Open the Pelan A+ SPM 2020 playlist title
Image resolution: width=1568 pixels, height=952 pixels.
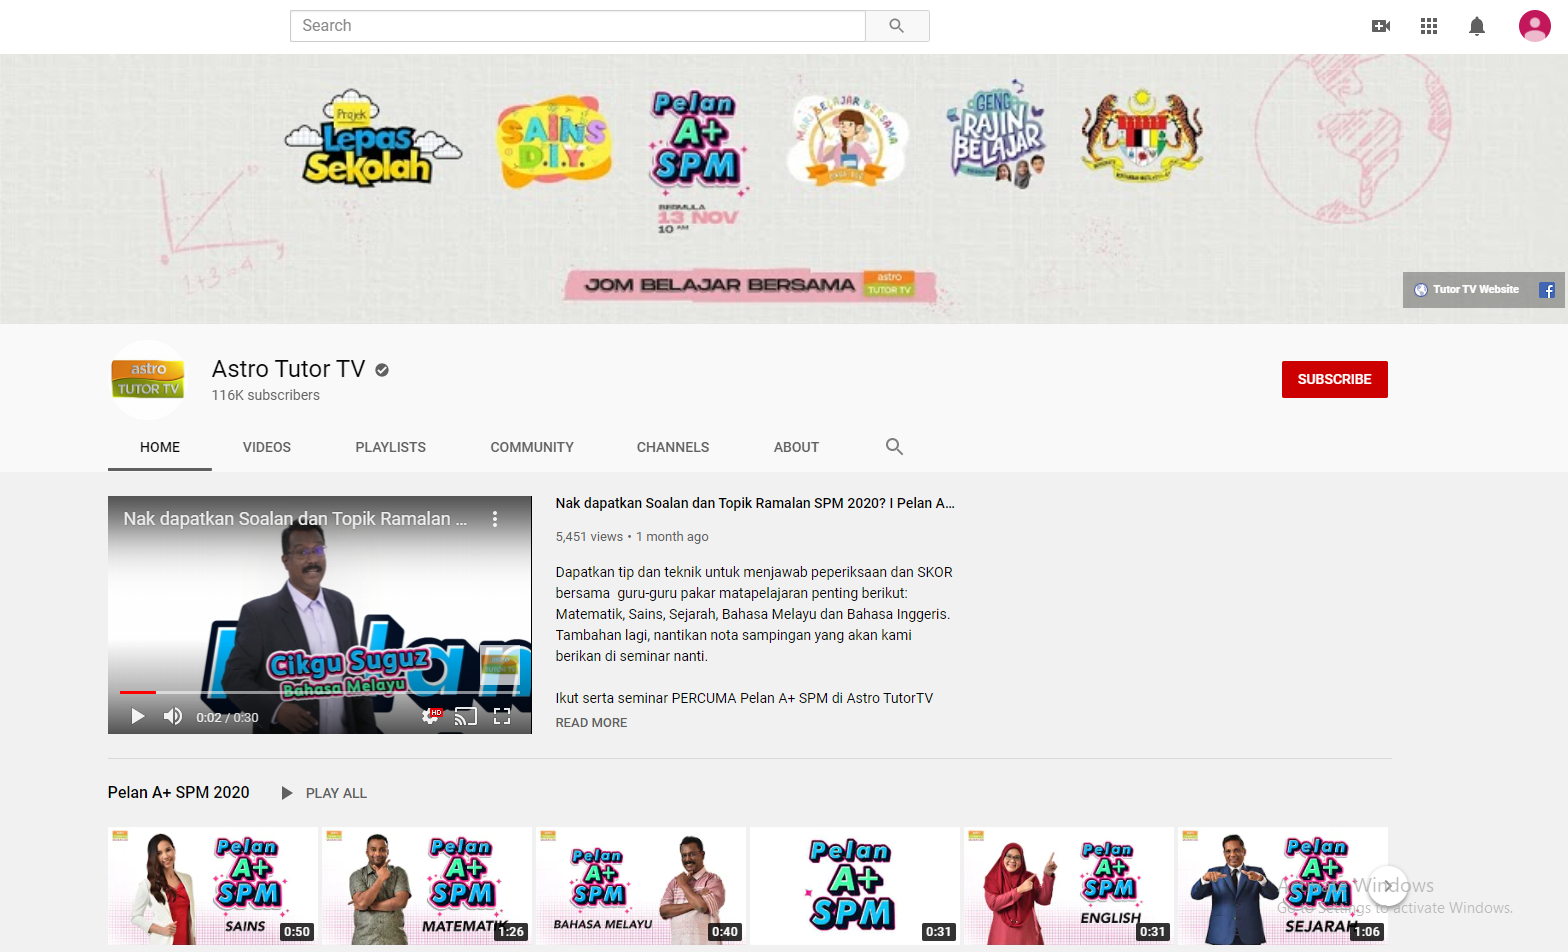pyautogui.click(x=179, y=793)
